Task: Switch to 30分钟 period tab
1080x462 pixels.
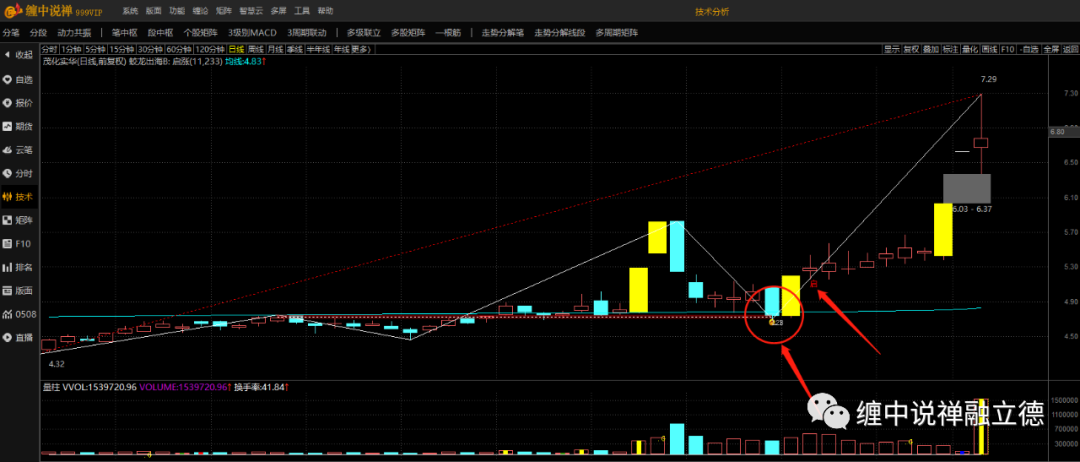Action: coord(149,49)
